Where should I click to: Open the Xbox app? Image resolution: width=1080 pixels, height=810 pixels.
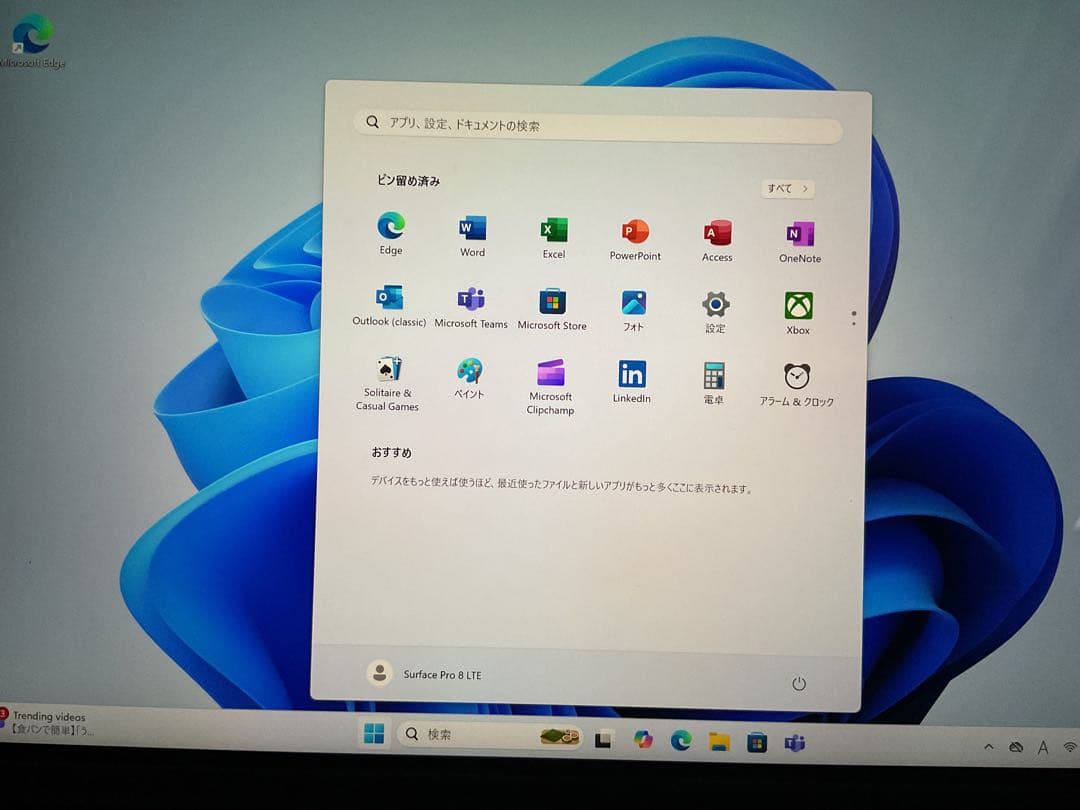[797, 301]
